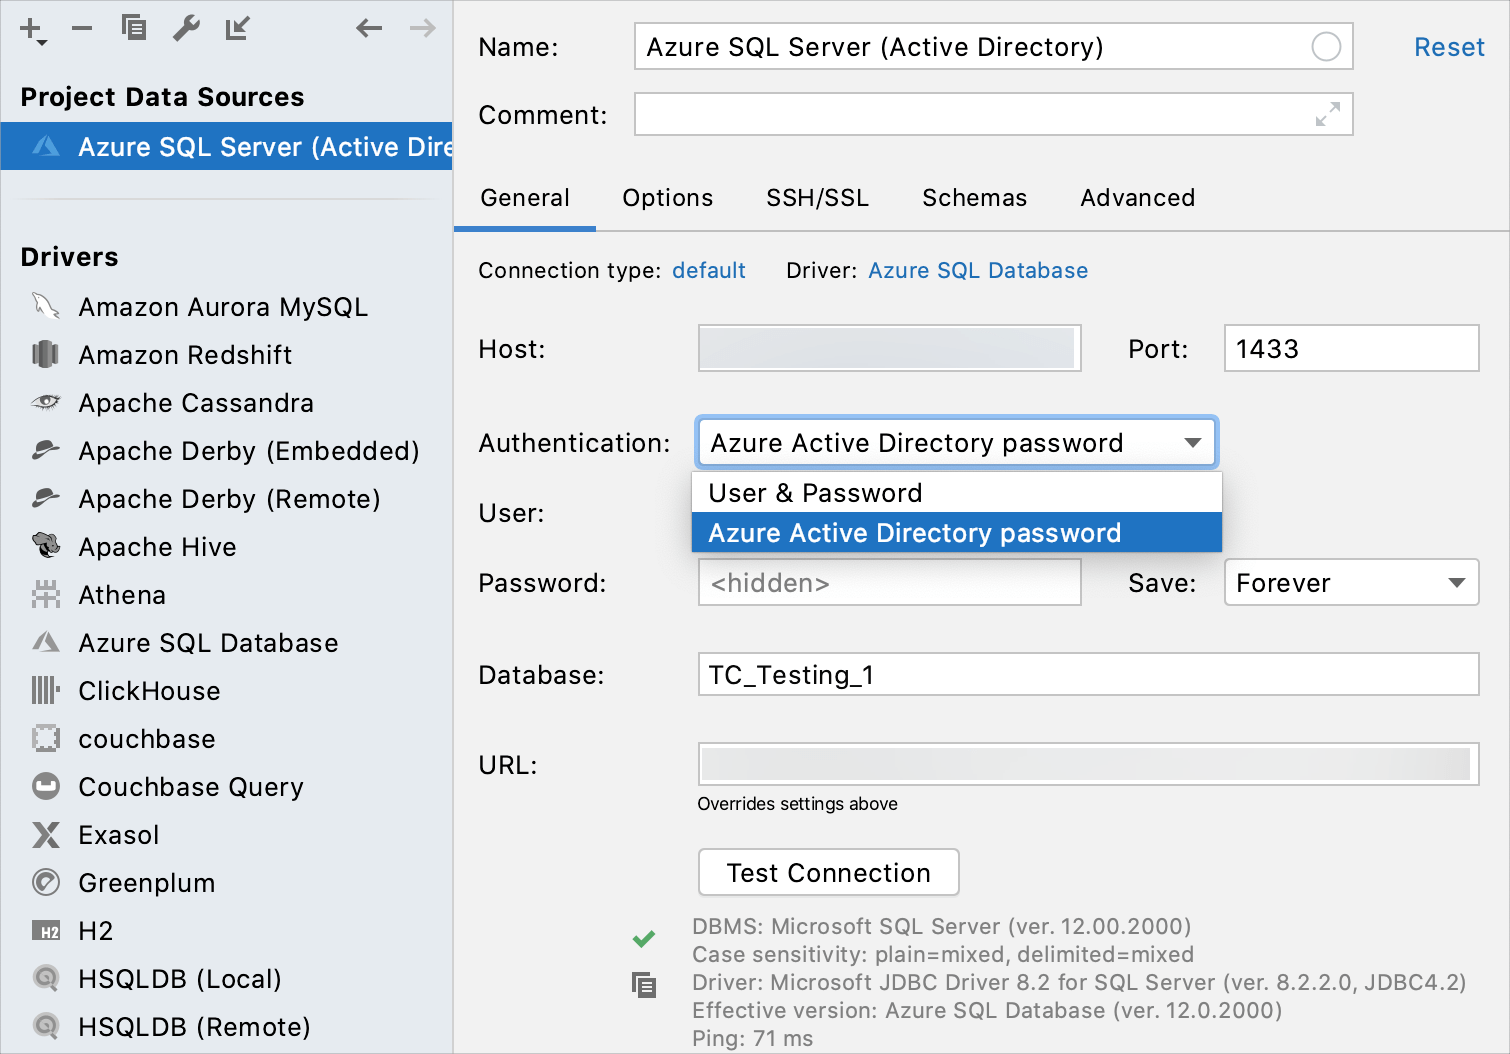Viewport: 1510px width, 1054px height.
Task: Click the Host input field
Action: pos(890,348)
